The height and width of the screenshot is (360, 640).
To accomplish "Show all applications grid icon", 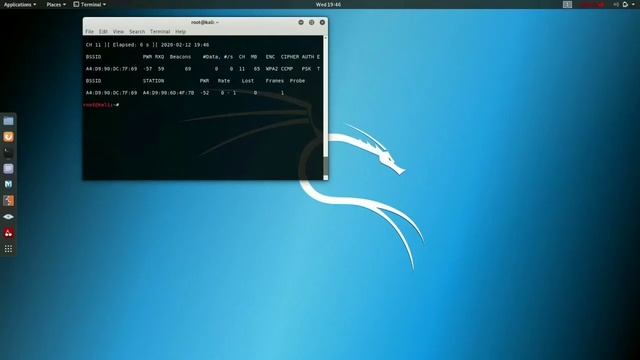I will (x=8, y=249).
